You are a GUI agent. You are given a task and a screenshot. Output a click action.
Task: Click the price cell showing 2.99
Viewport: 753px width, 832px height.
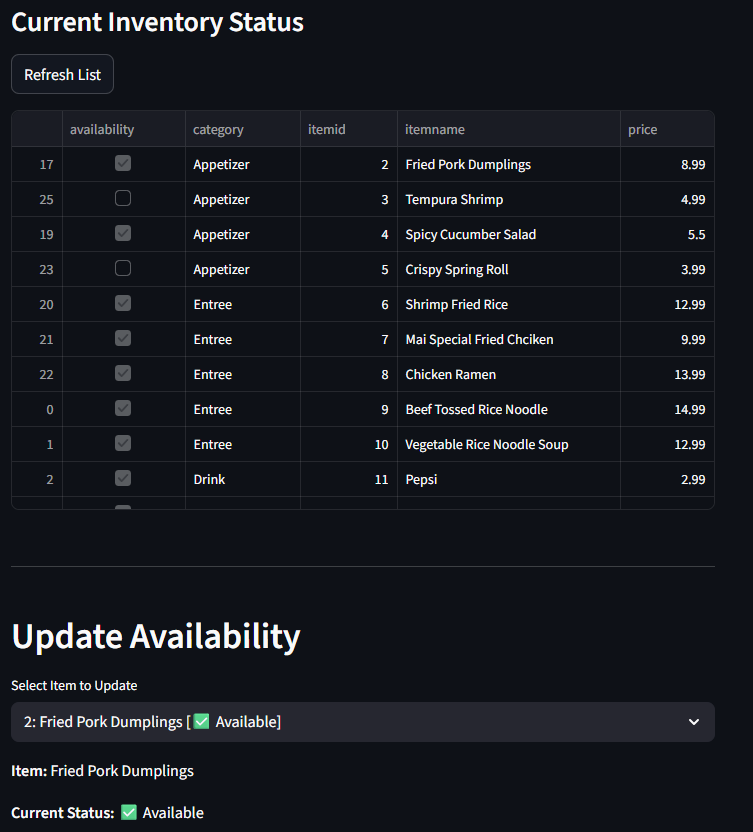pyautogui.click(x=667, y=480)
